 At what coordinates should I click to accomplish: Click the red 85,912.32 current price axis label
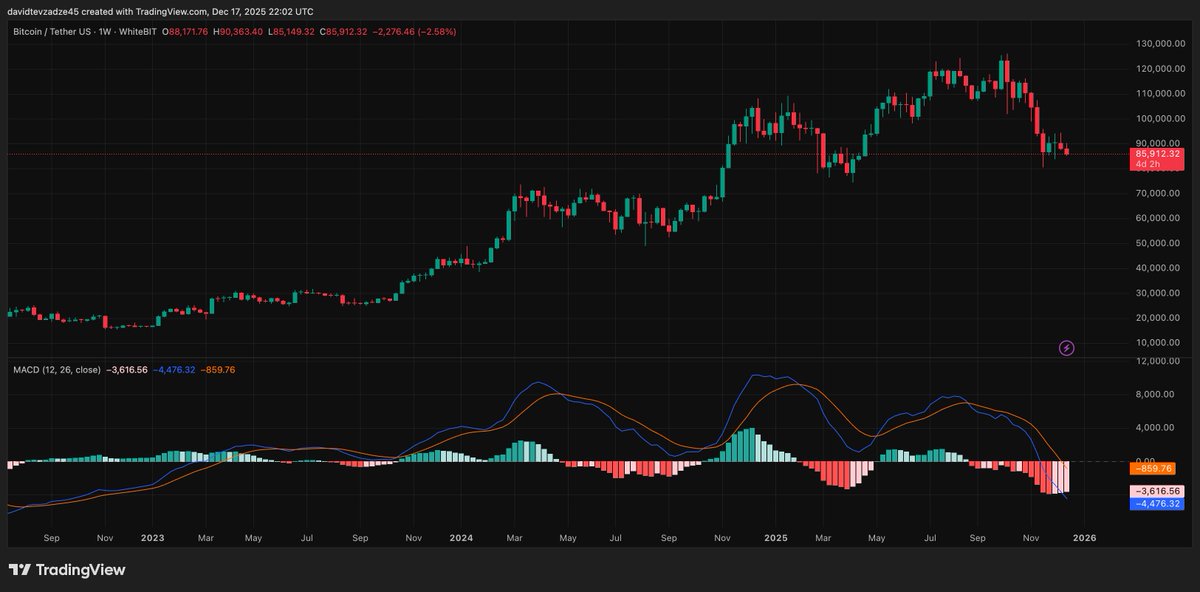[1156, 154]
